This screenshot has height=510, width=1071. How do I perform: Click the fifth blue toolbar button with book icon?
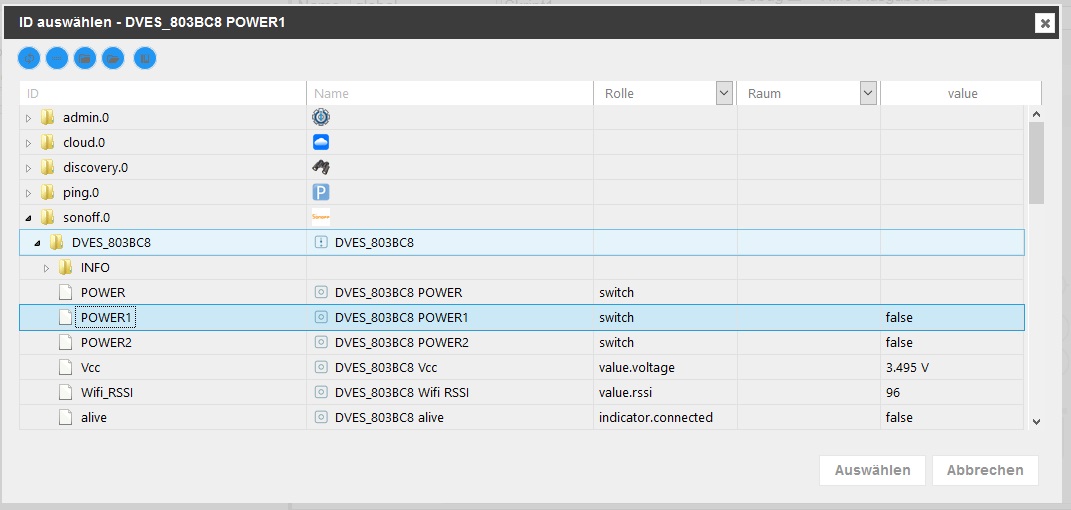point(144,59)
